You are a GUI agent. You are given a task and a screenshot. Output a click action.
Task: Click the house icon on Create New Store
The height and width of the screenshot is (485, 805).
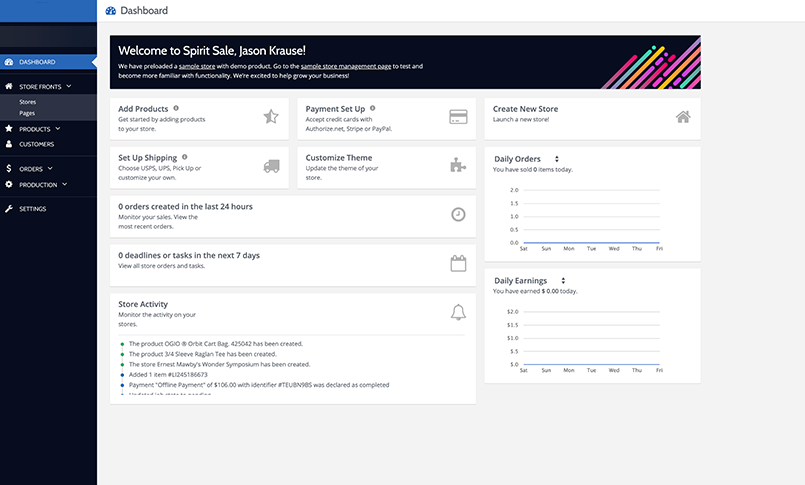(x=683, y=117)
